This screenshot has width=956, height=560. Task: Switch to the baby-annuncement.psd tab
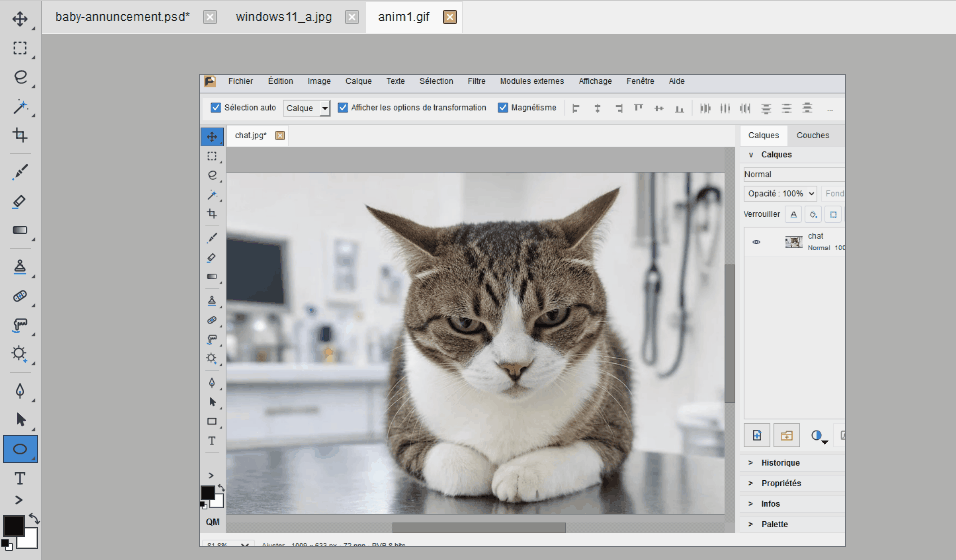(x=122, y=17)
